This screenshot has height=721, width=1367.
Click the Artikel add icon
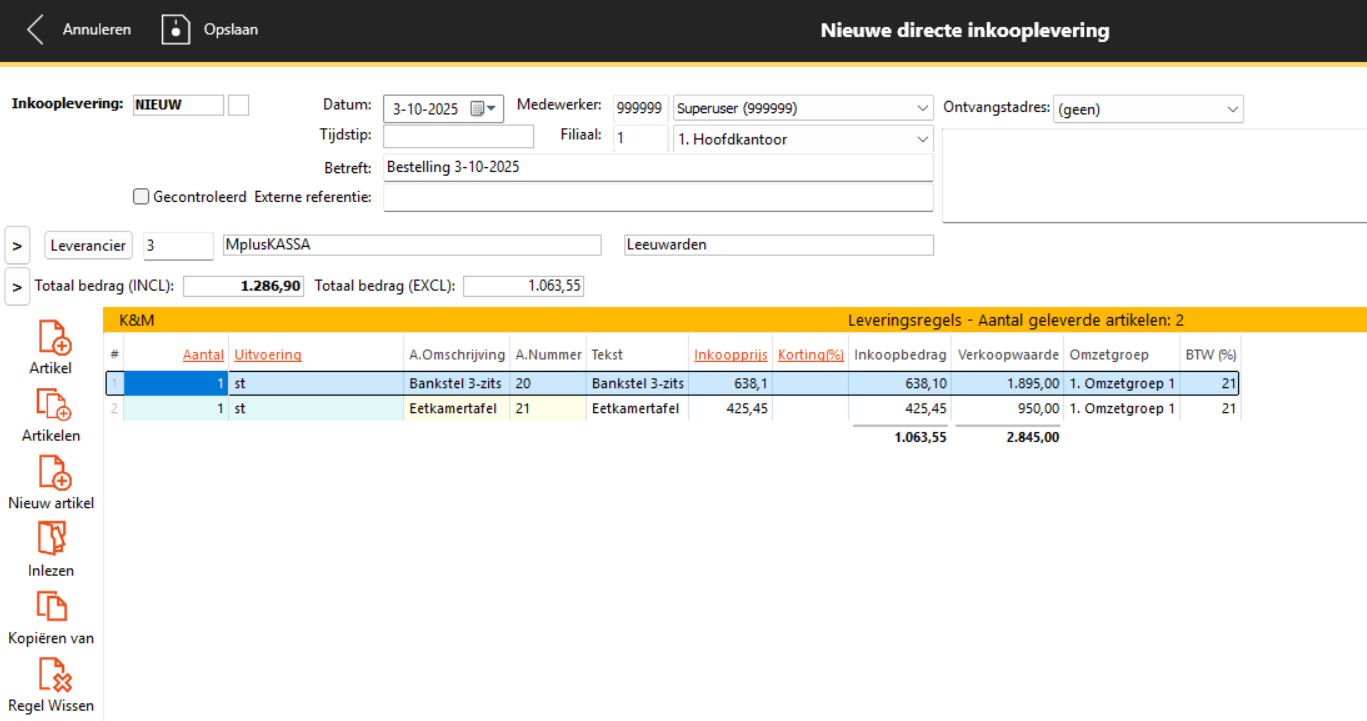pyautogui.click(x=54, y=338)
